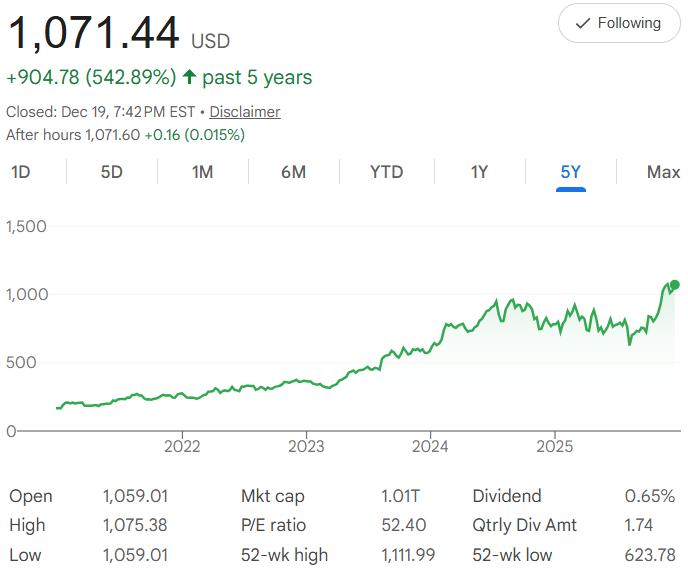Click the green endpoint dot on chart
This screenshot has height=571, width=688.
[x=674, y=286]
